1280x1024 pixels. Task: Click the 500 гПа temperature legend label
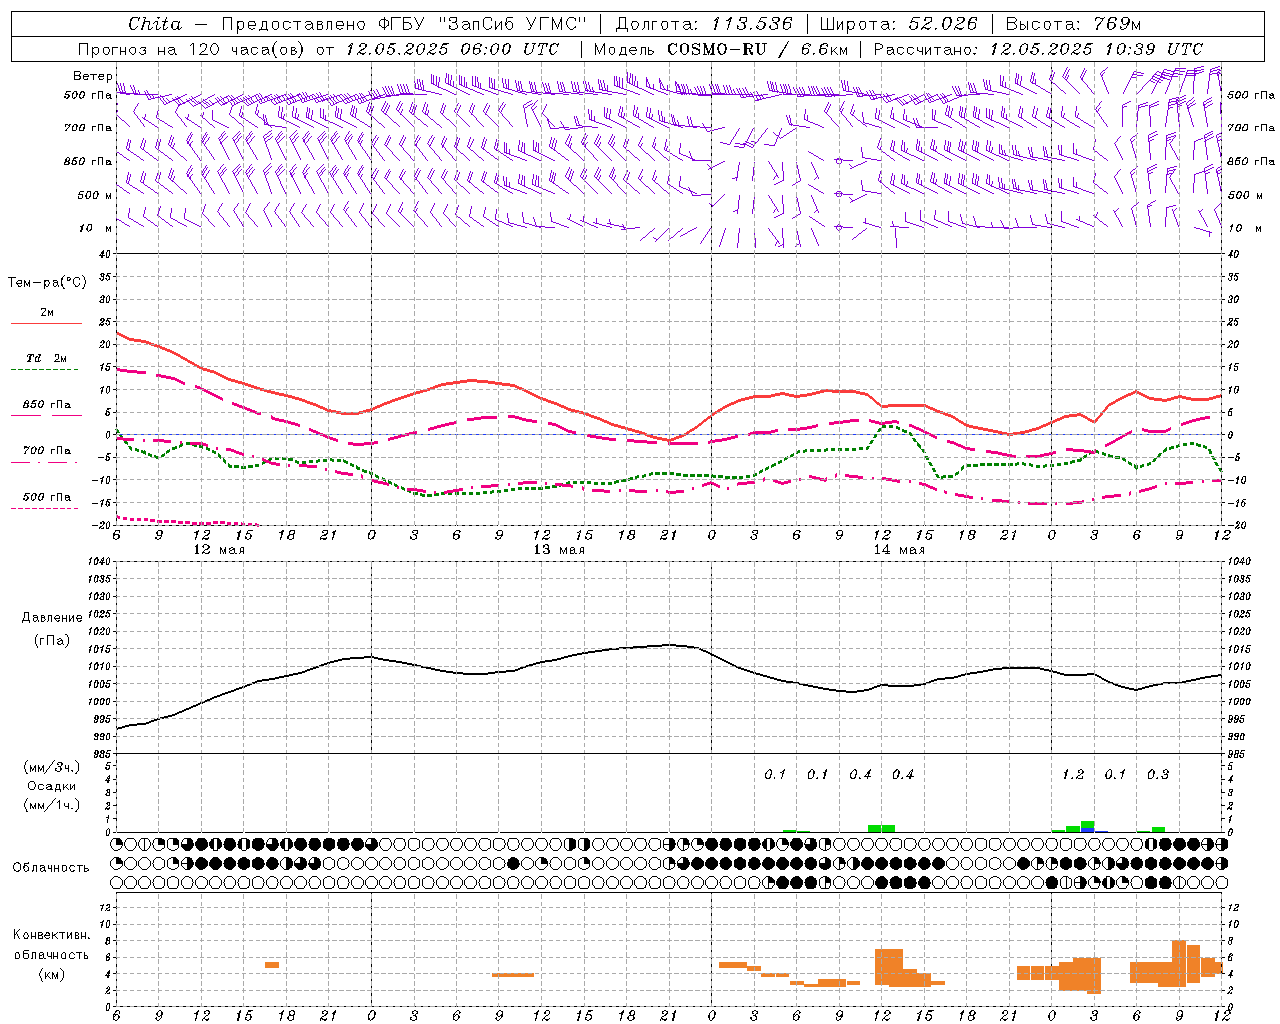[x=46, y=496]
